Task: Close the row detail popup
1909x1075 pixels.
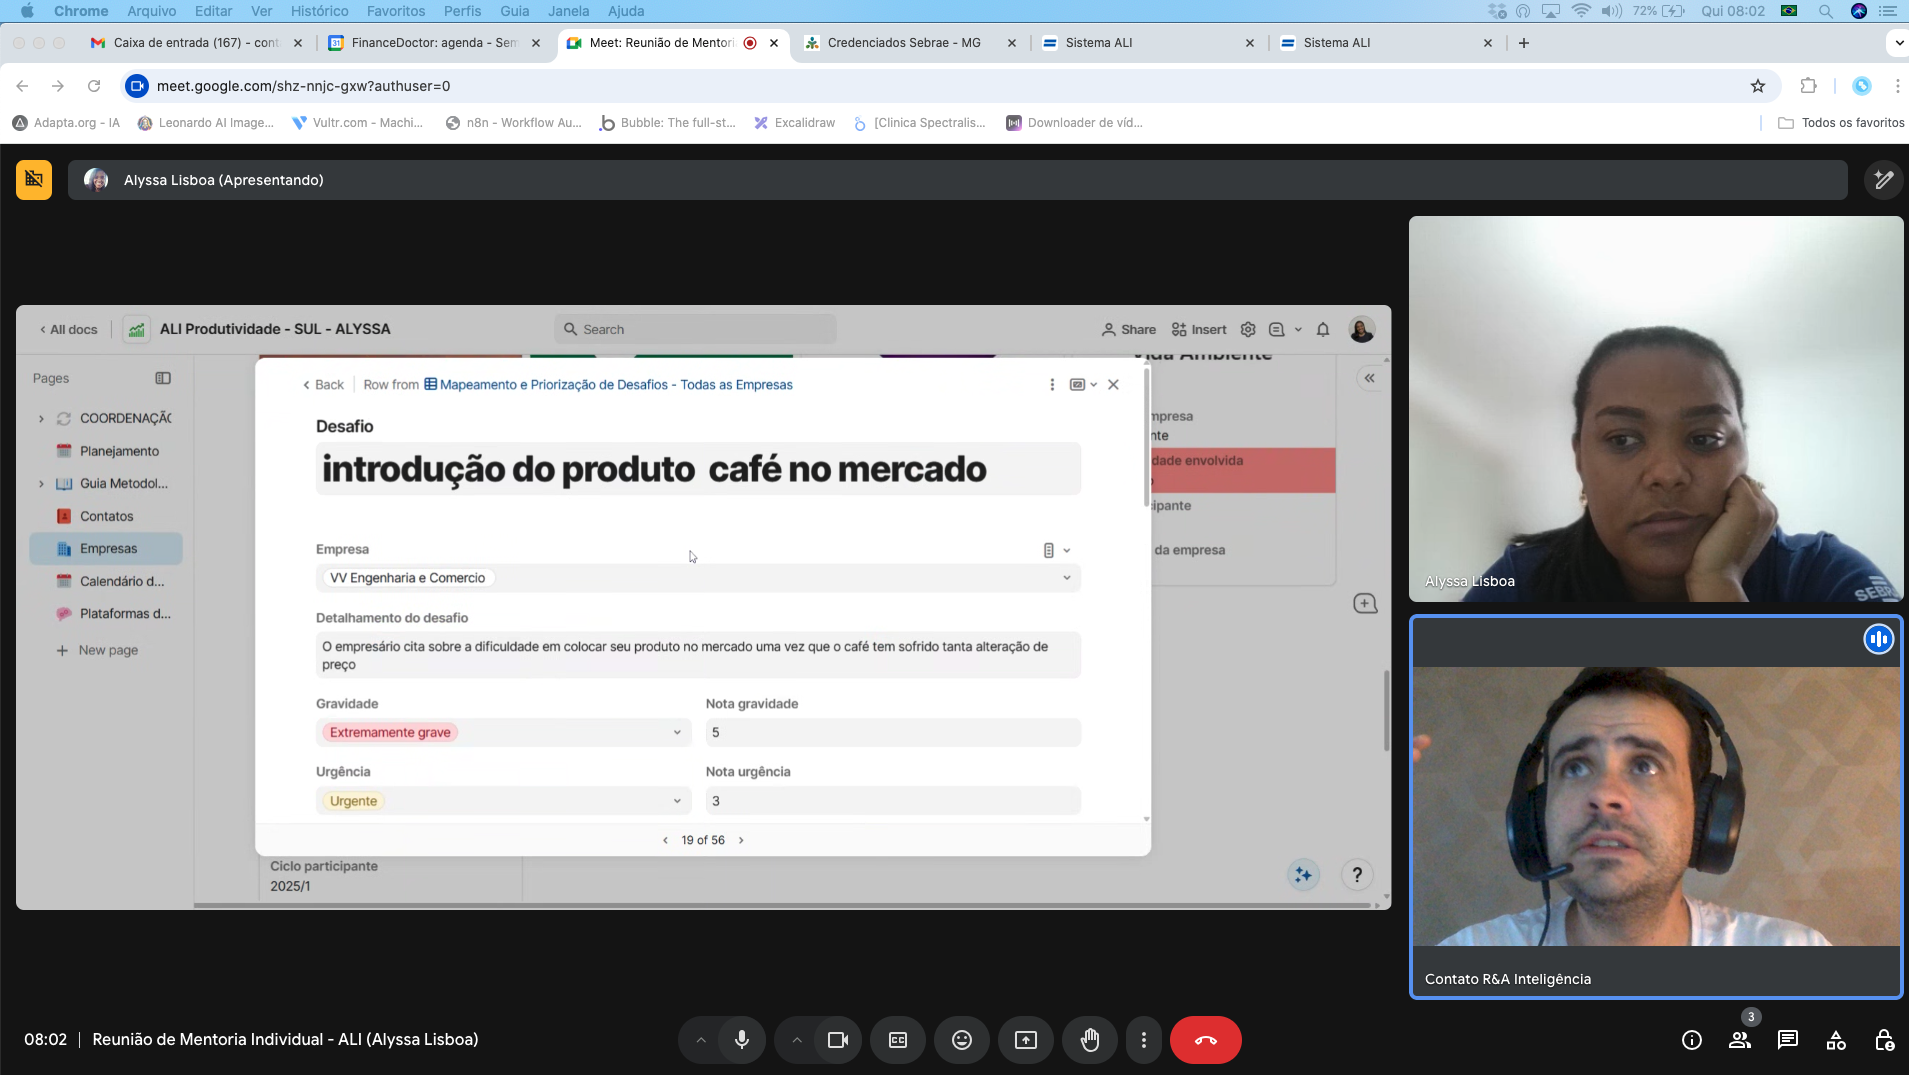Action: (1113, 385)
